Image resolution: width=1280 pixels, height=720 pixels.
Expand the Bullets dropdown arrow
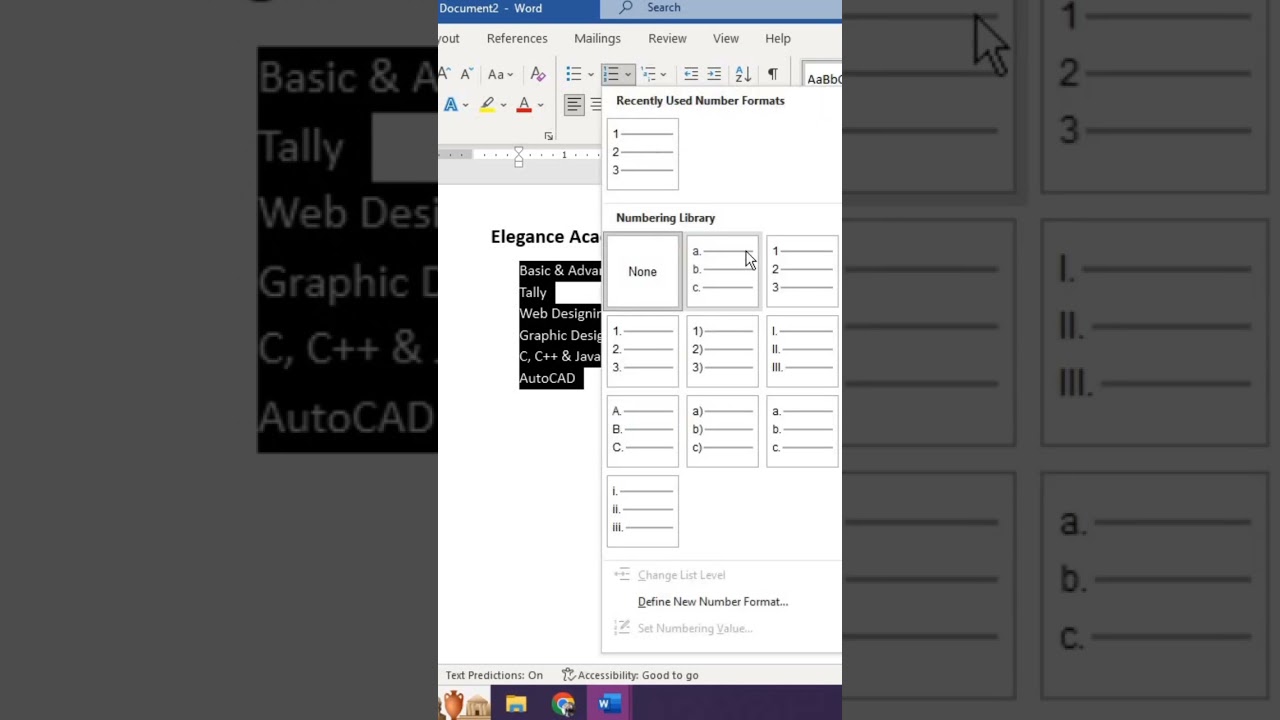coord(591,75)
